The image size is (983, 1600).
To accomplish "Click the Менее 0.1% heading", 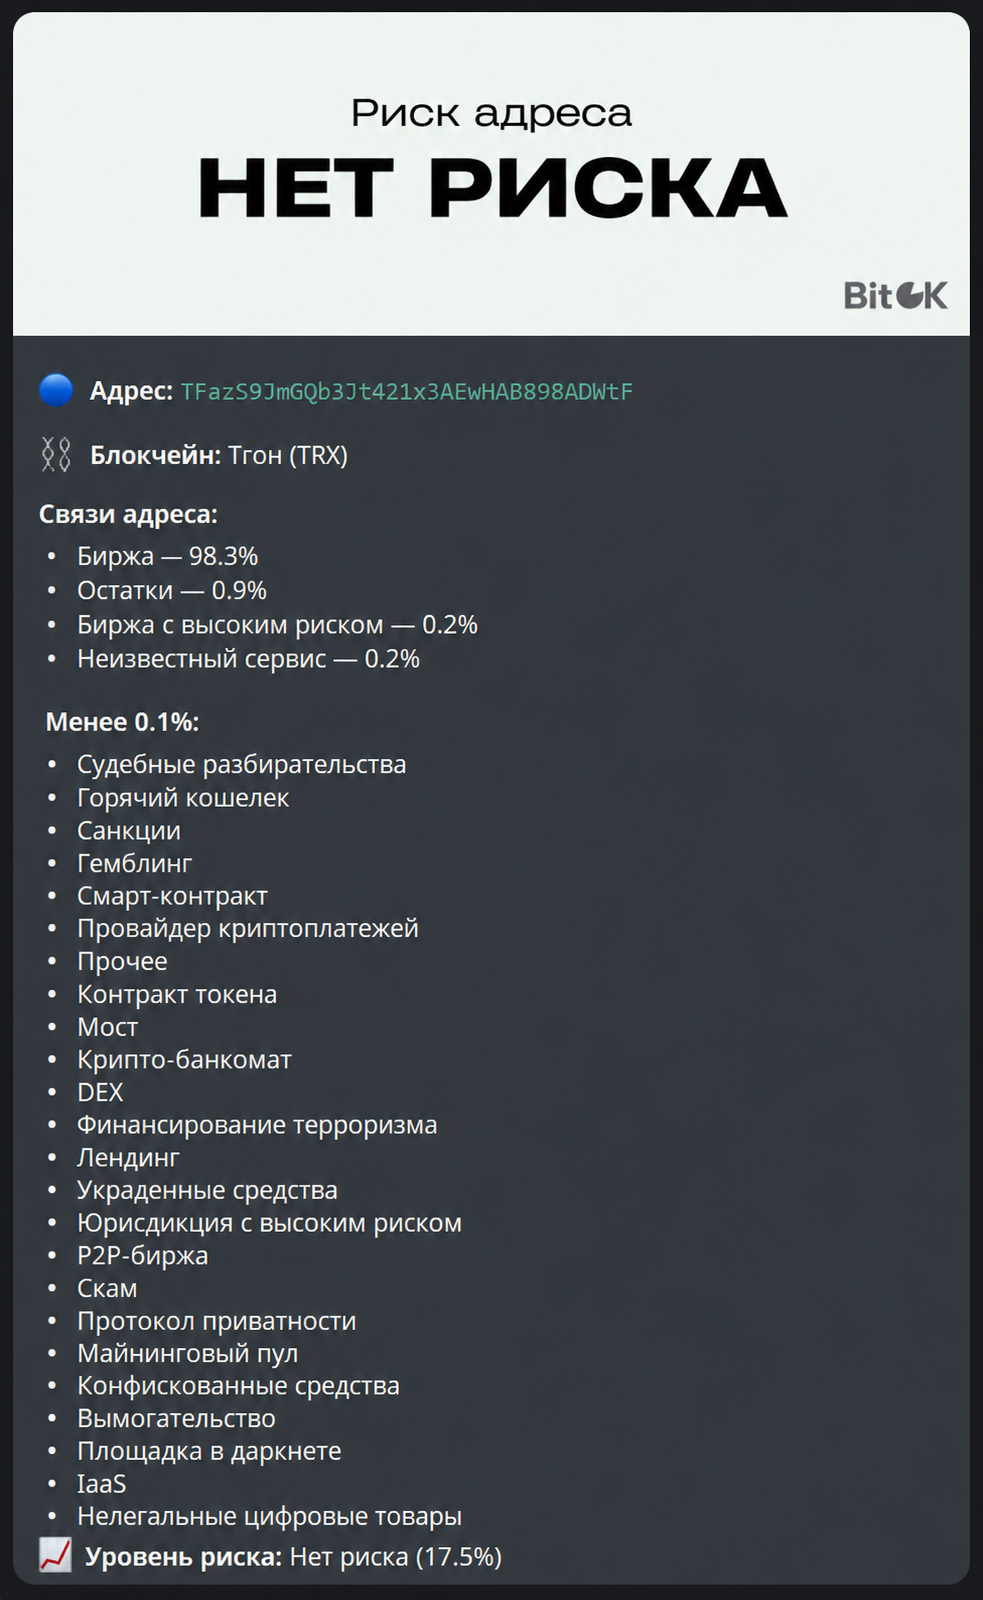I will (122, 721).
